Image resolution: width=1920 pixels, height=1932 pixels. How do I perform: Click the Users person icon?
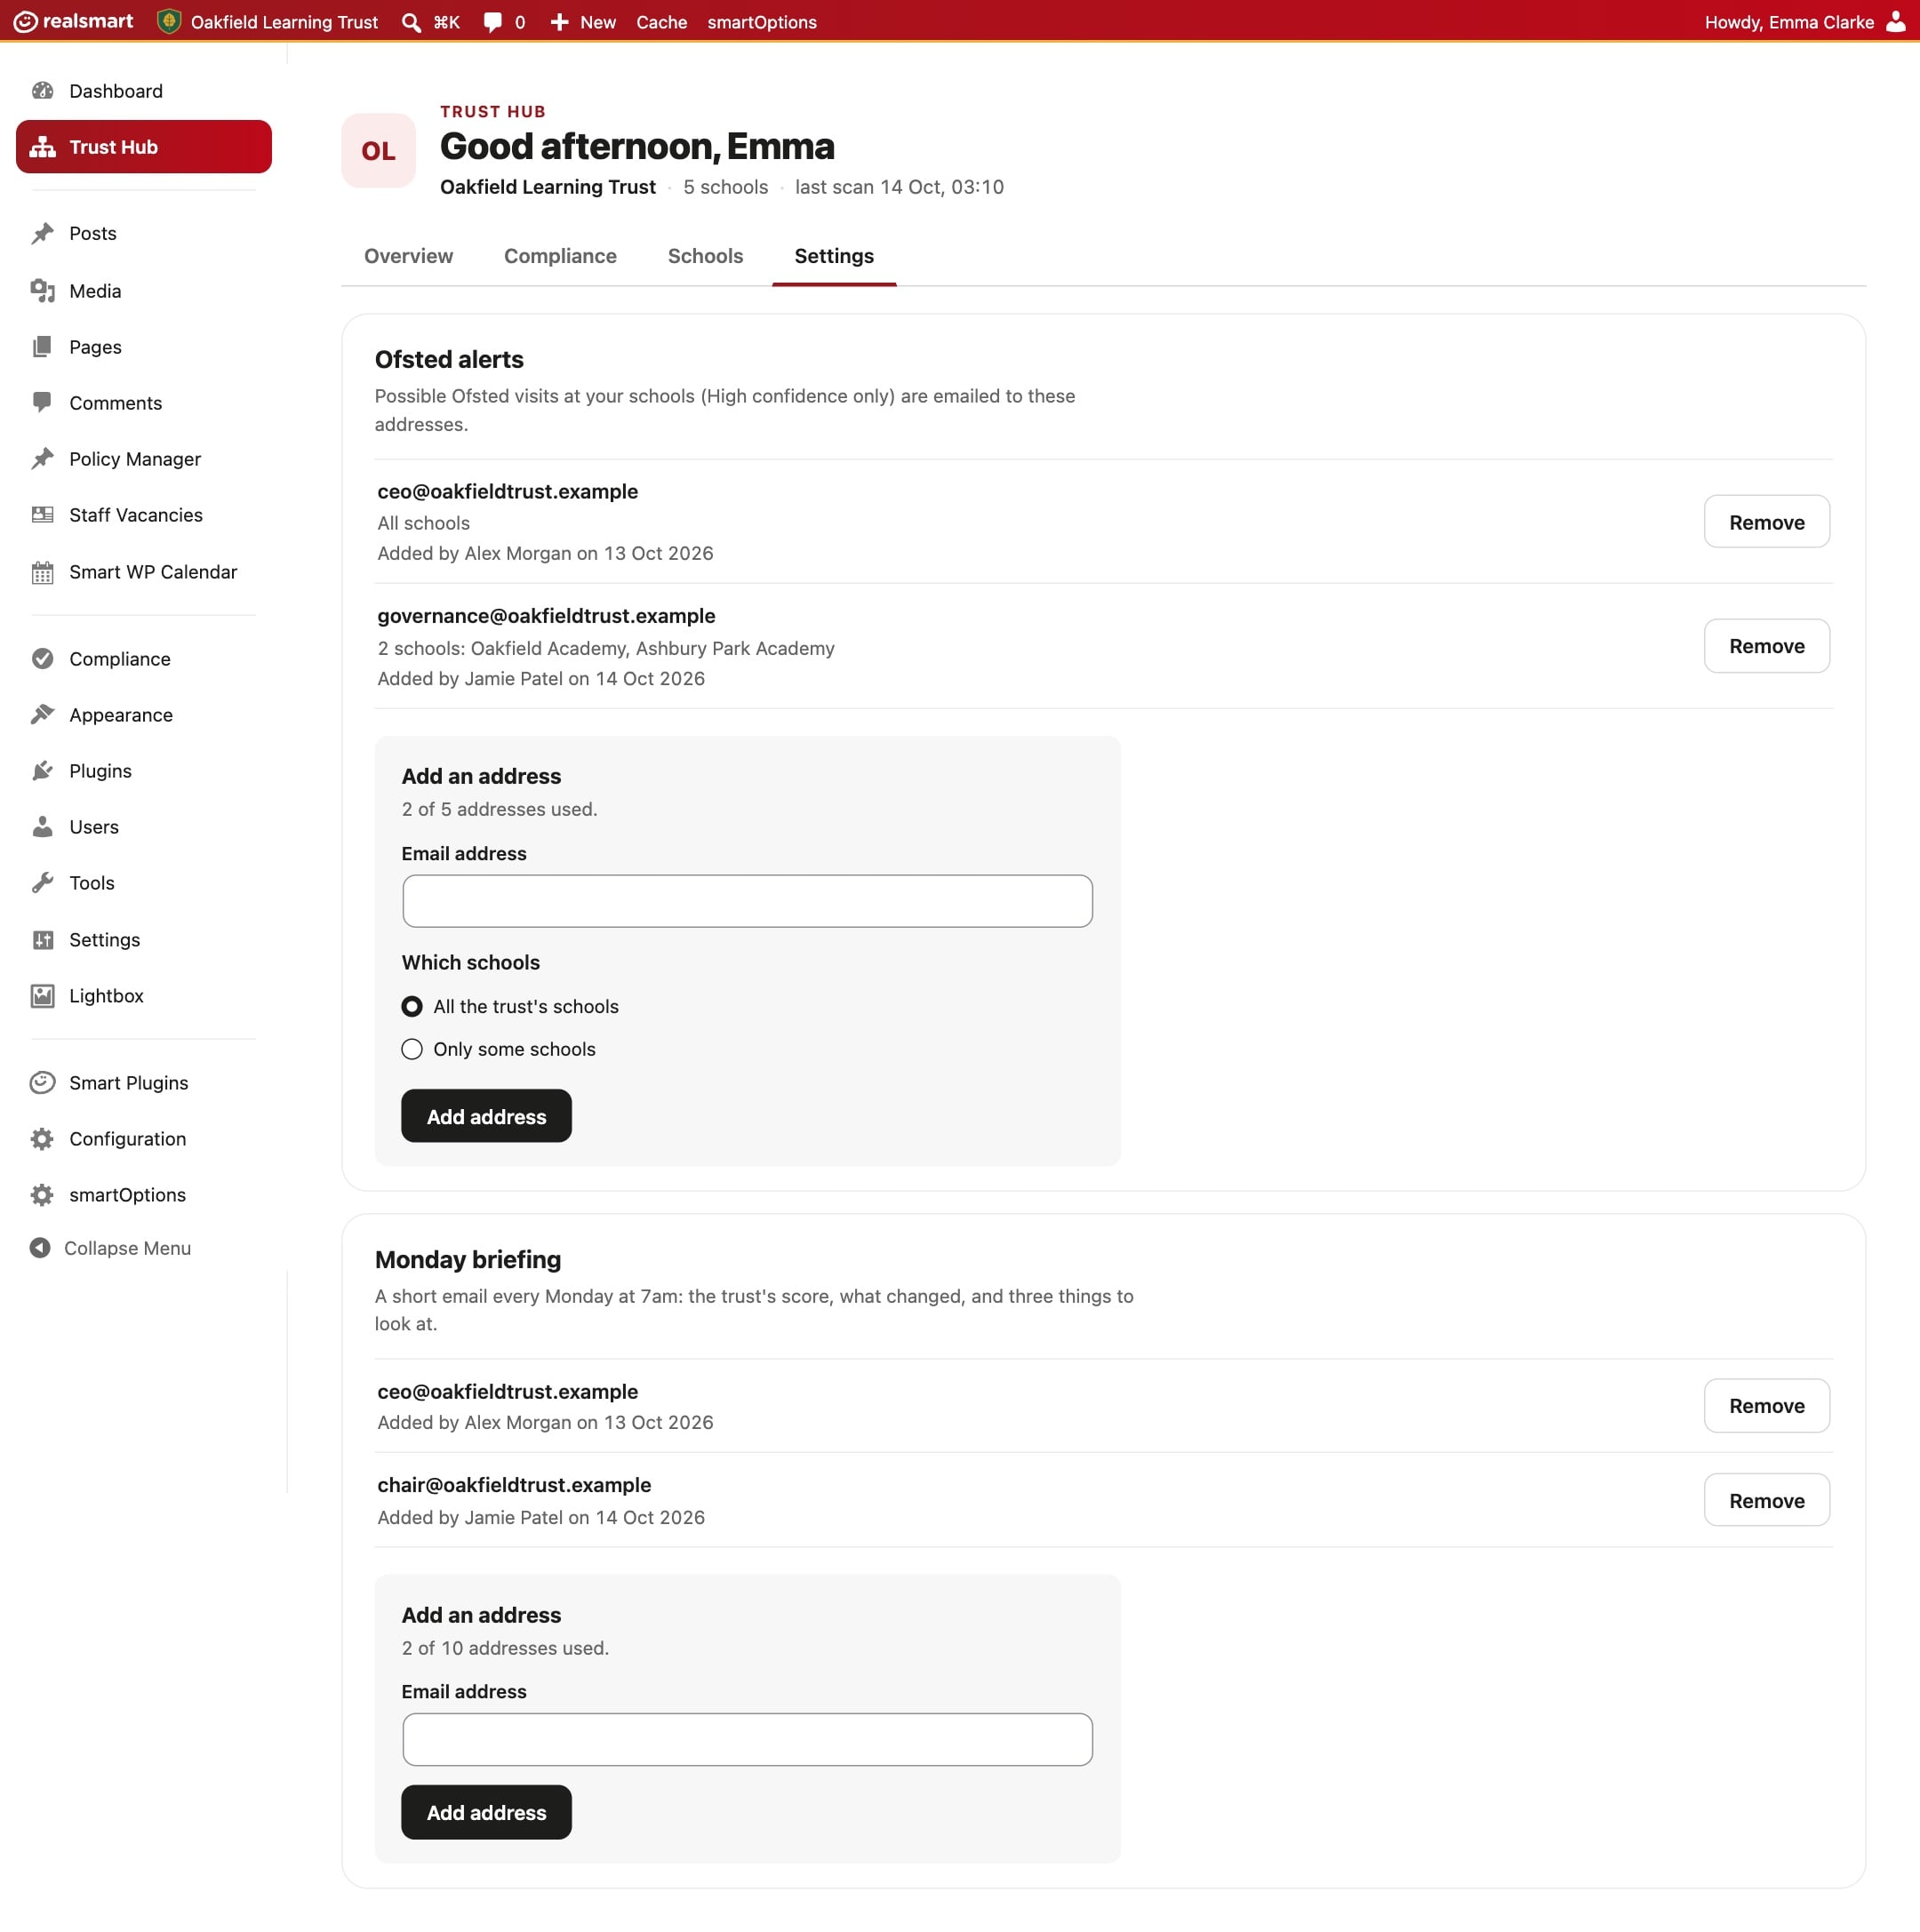42,827
